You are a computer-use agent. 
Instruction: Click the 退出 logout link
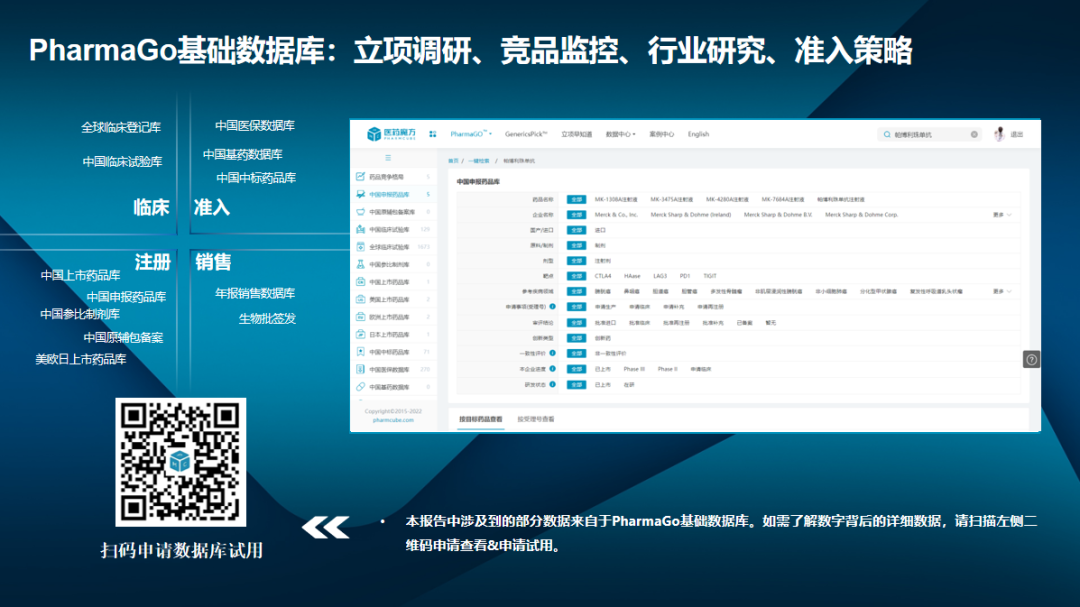(1017, 134)
